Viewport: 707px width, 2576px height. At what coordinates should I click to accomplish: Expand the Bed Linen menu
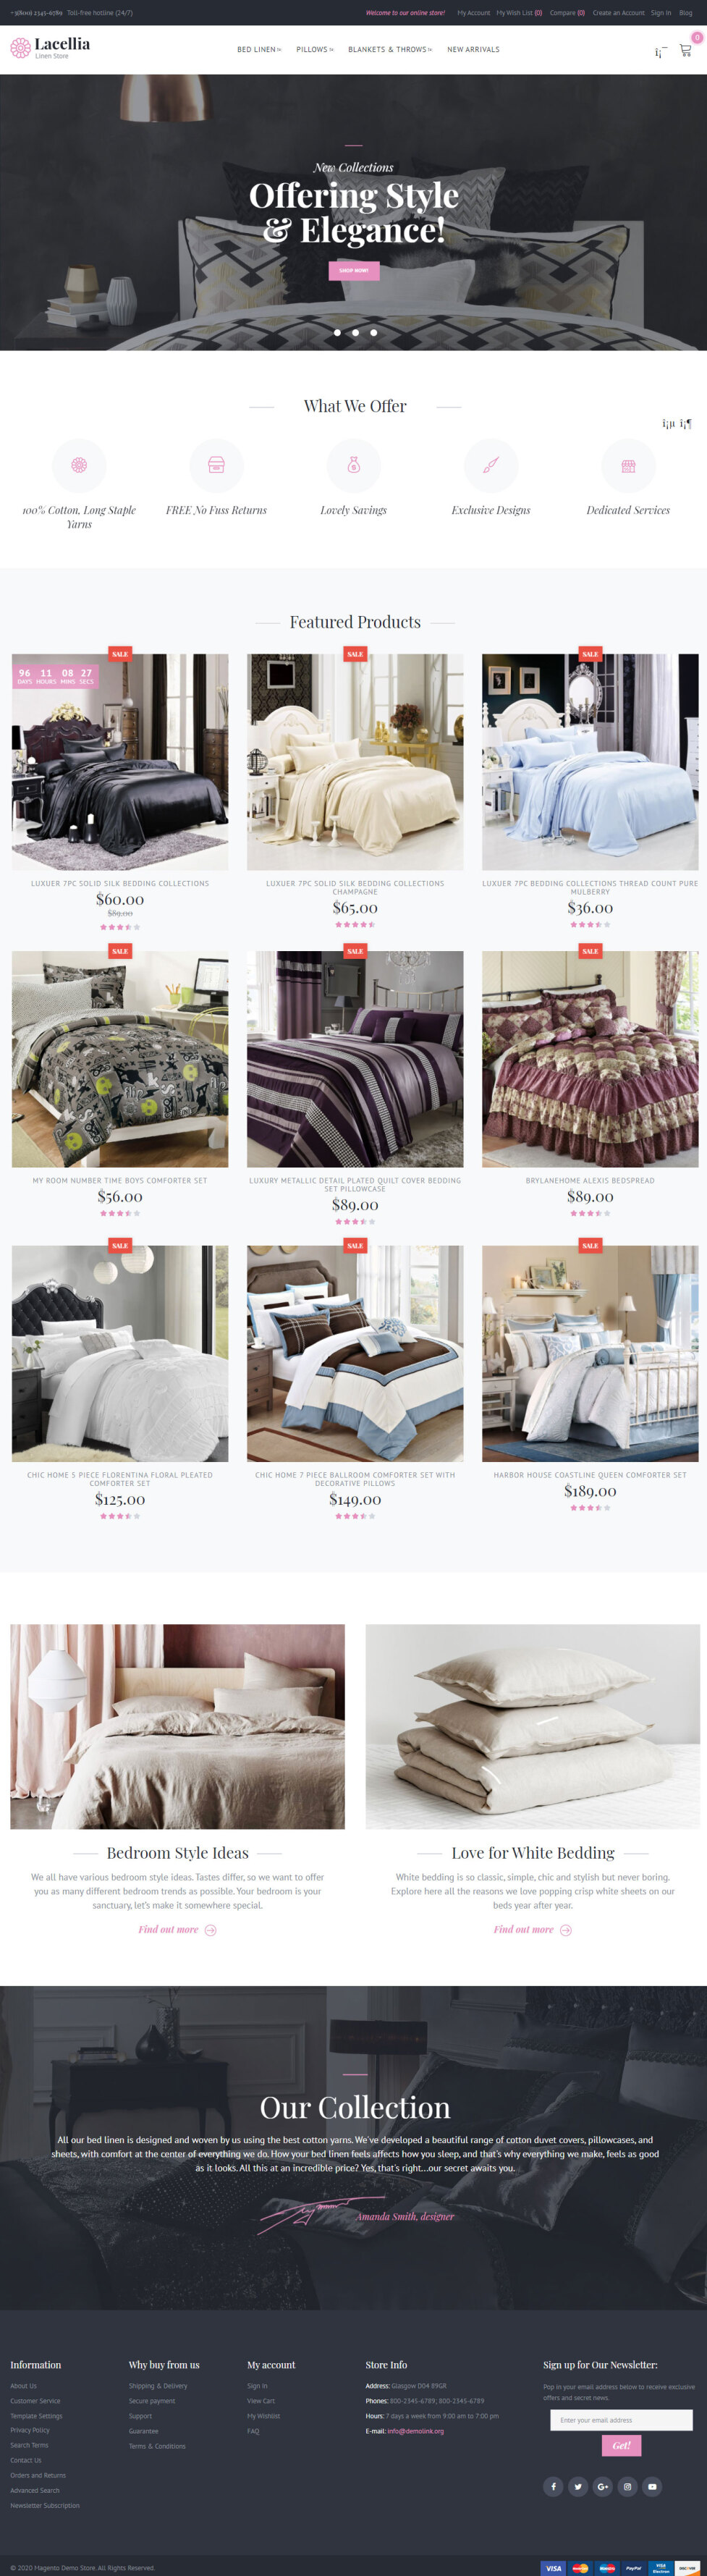tap(259, 49)
